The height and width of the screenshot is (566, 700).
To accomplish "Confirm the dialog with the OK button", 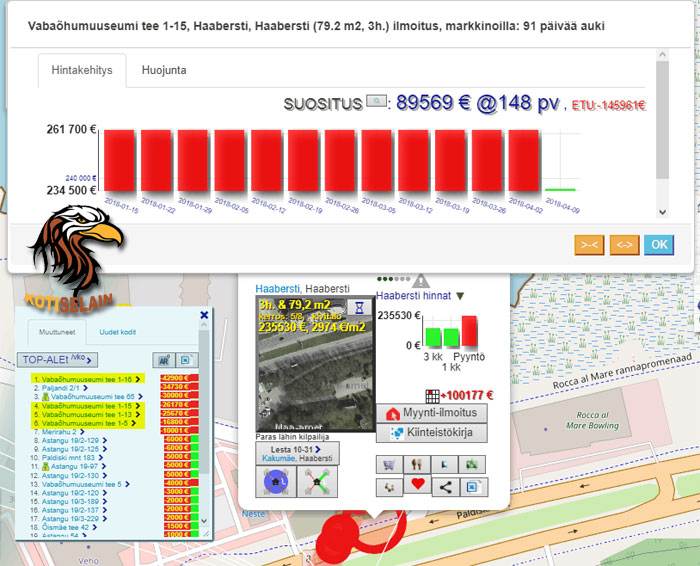I will click(659, 245).
